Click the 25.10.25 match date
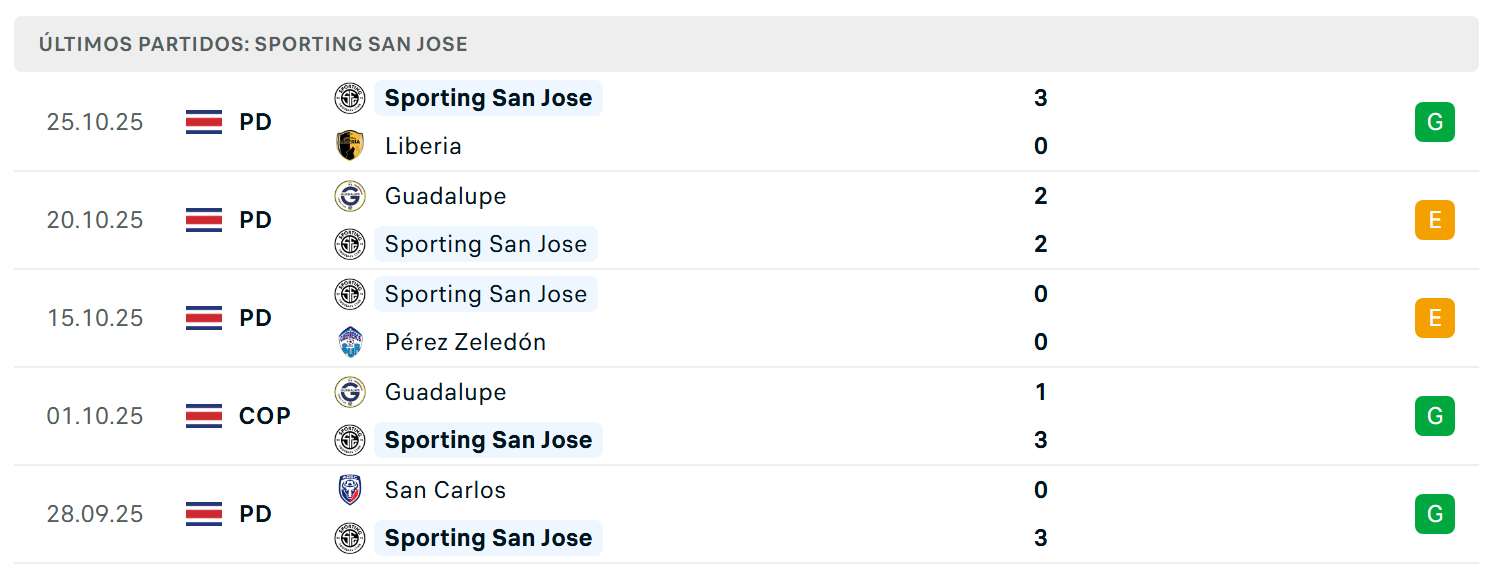 95,122
